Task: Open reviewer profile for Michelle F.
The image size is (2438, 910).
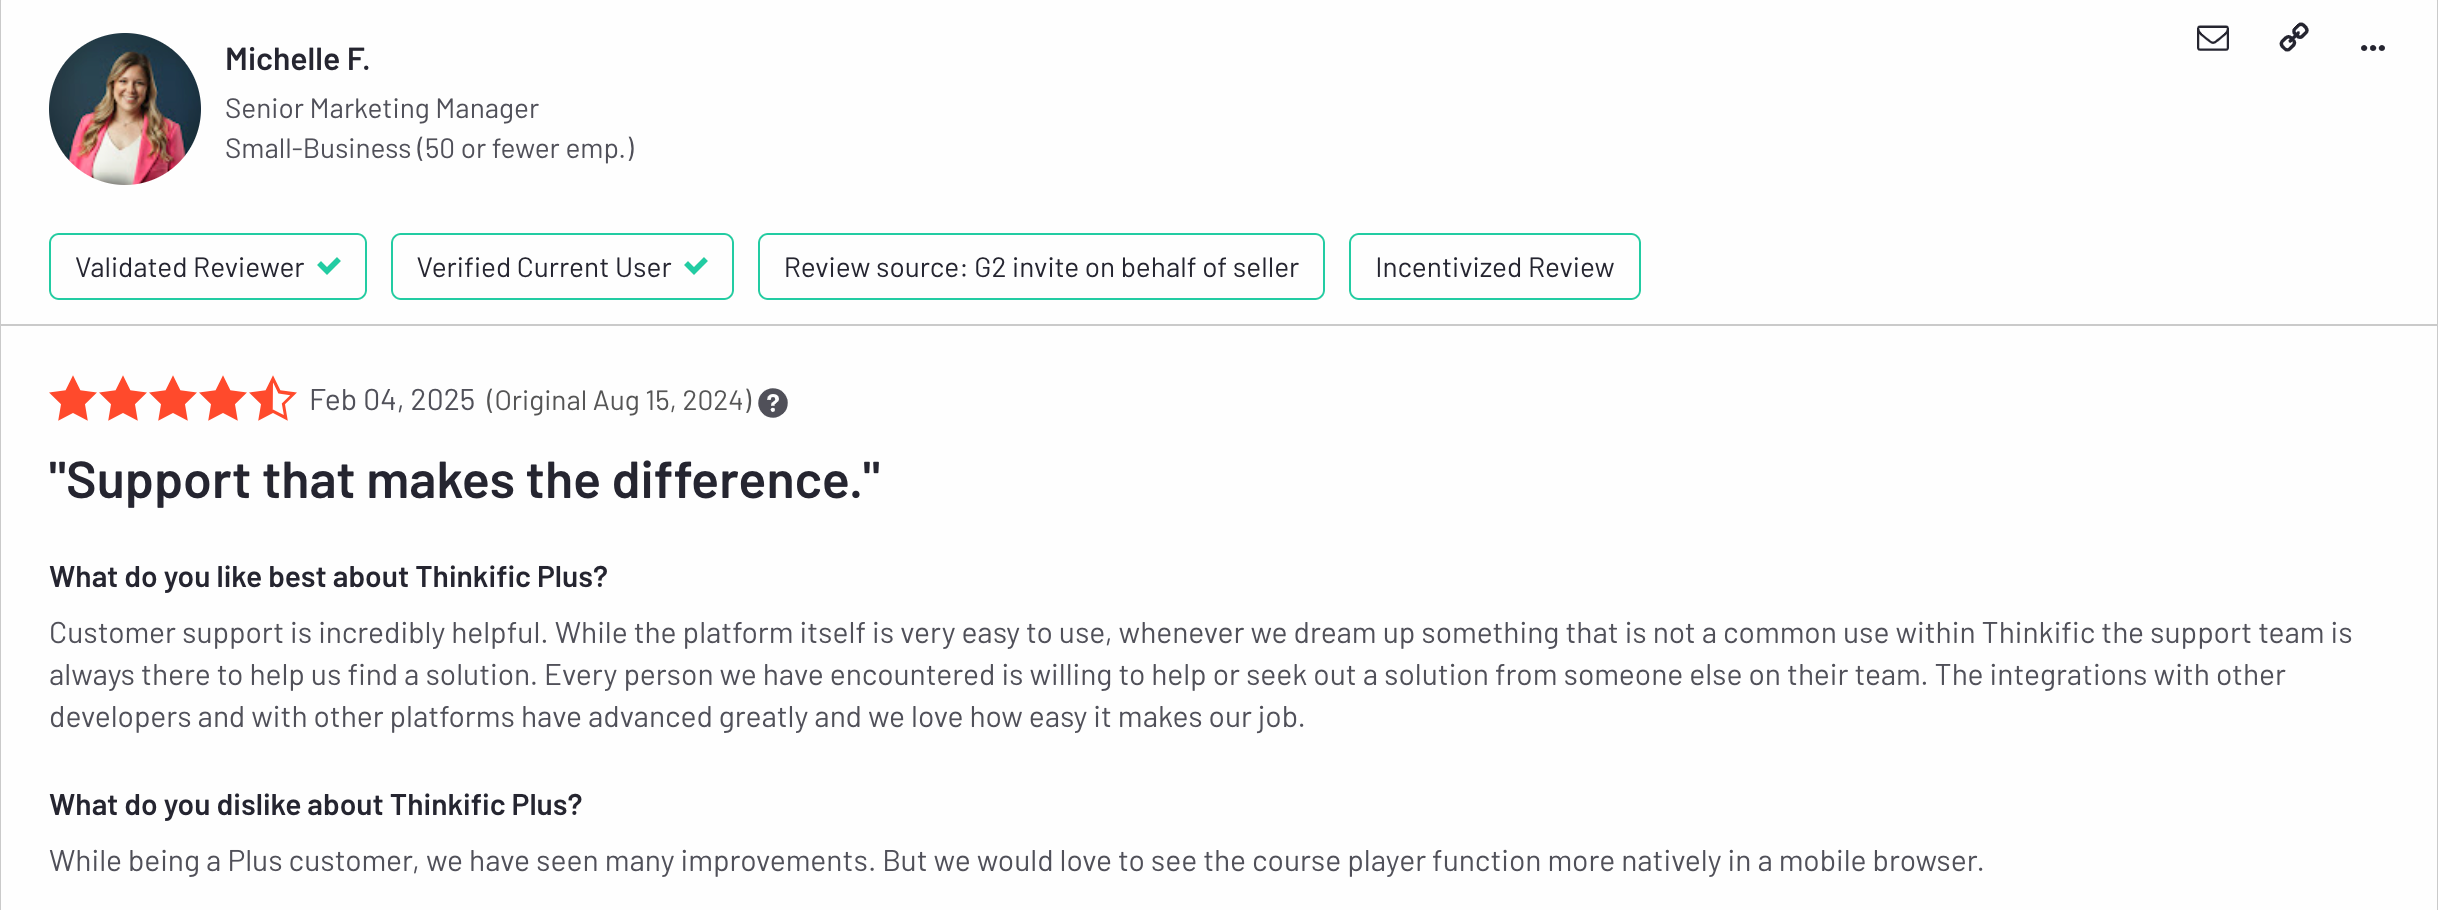Action: click(297, 58)
